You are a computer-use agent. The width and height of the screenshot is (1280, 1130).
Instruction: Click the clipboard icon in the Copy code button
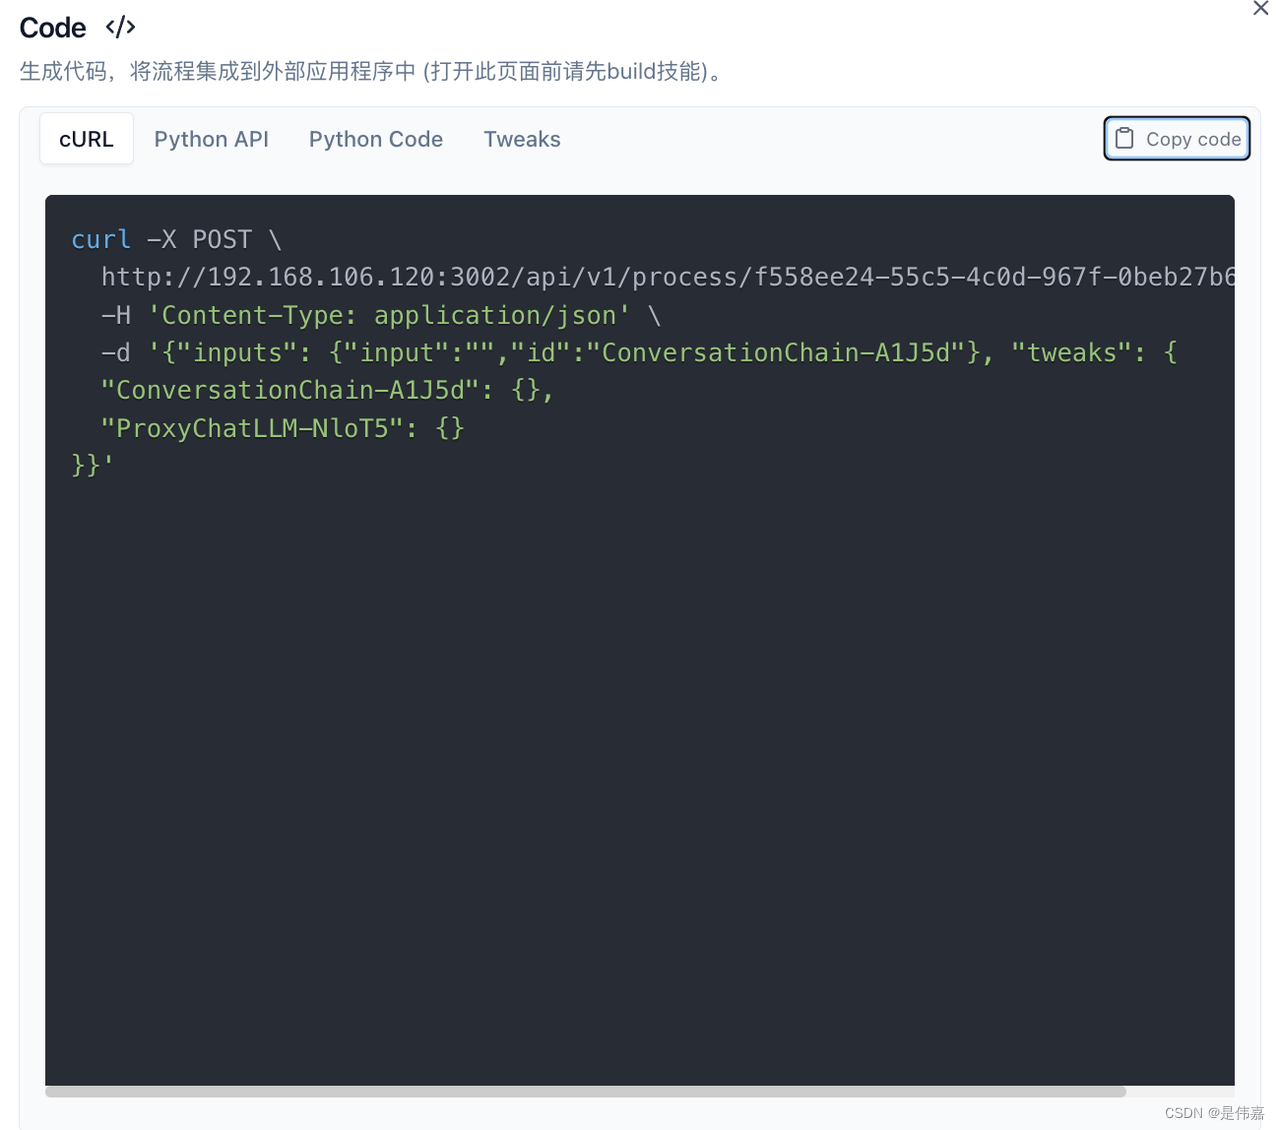[1124, 138]
